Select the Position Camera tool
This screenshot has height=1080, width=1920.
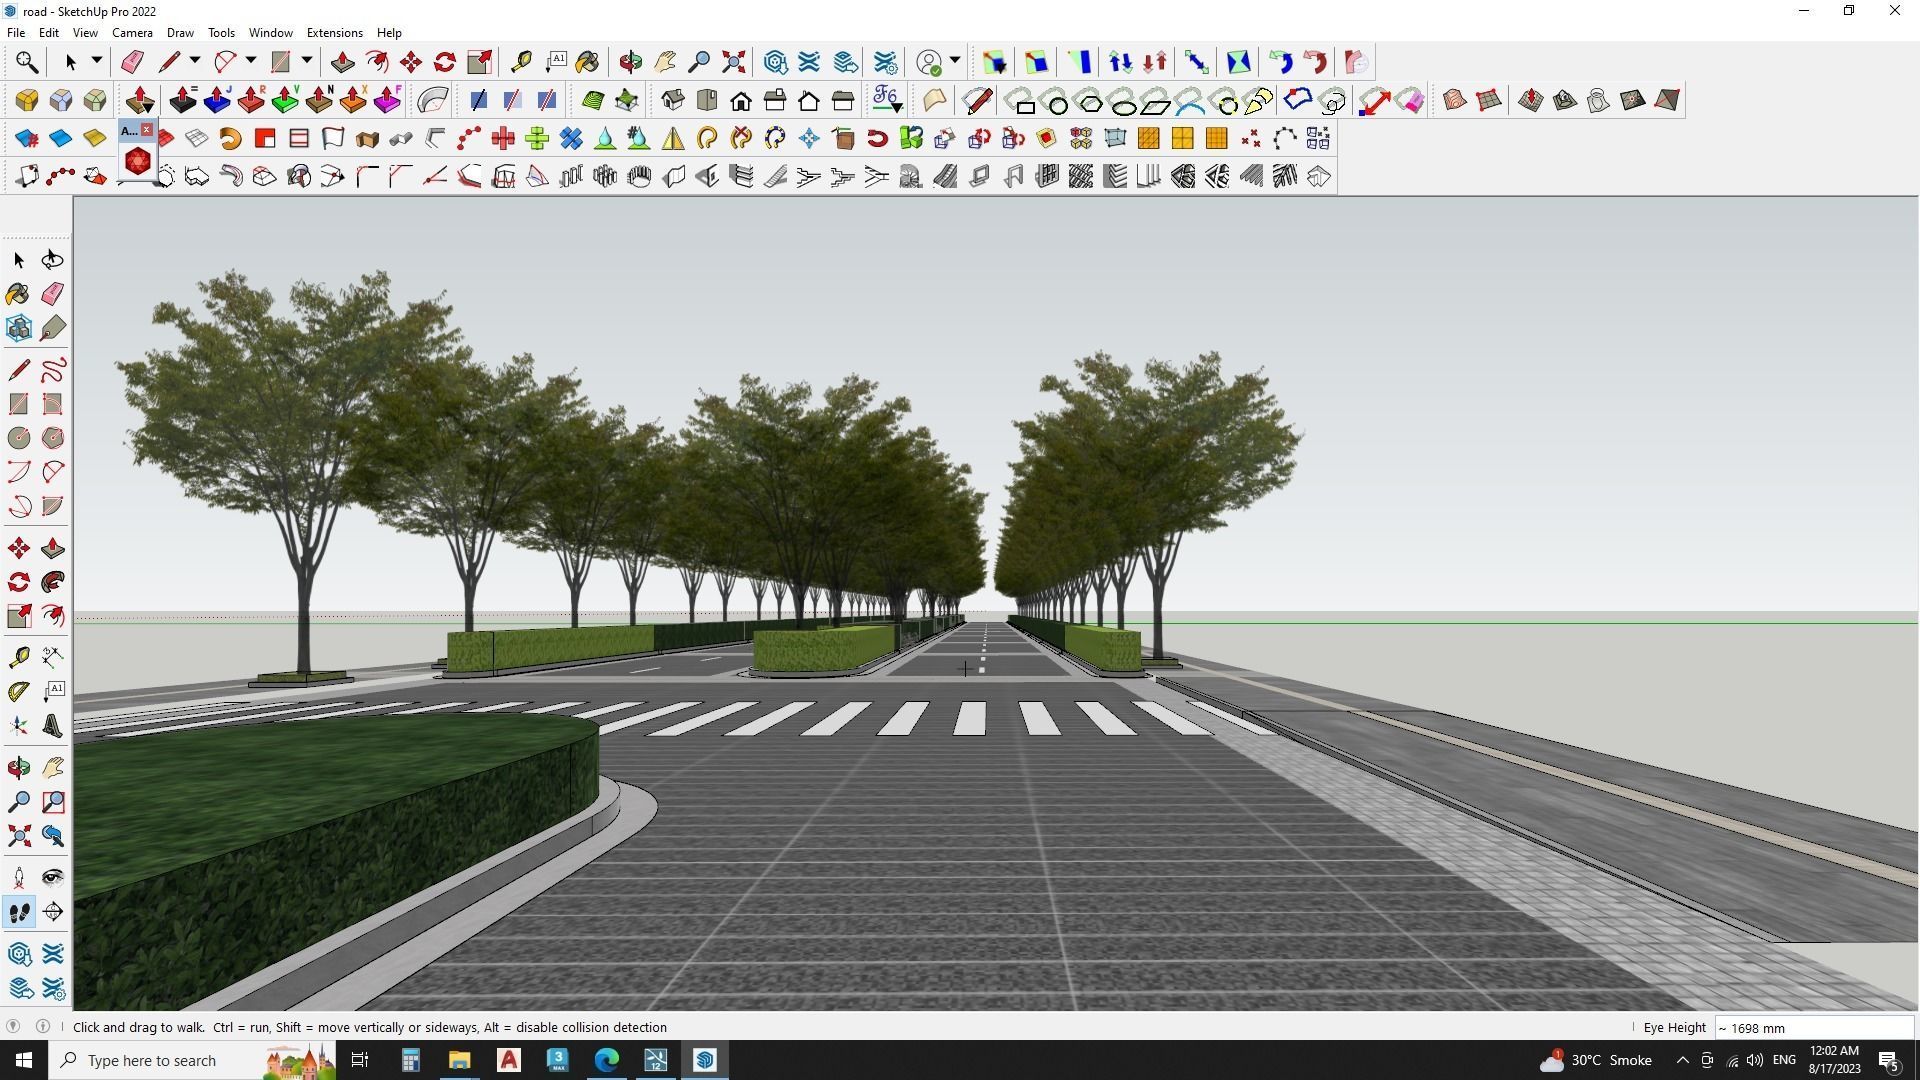tap(19, 878)
